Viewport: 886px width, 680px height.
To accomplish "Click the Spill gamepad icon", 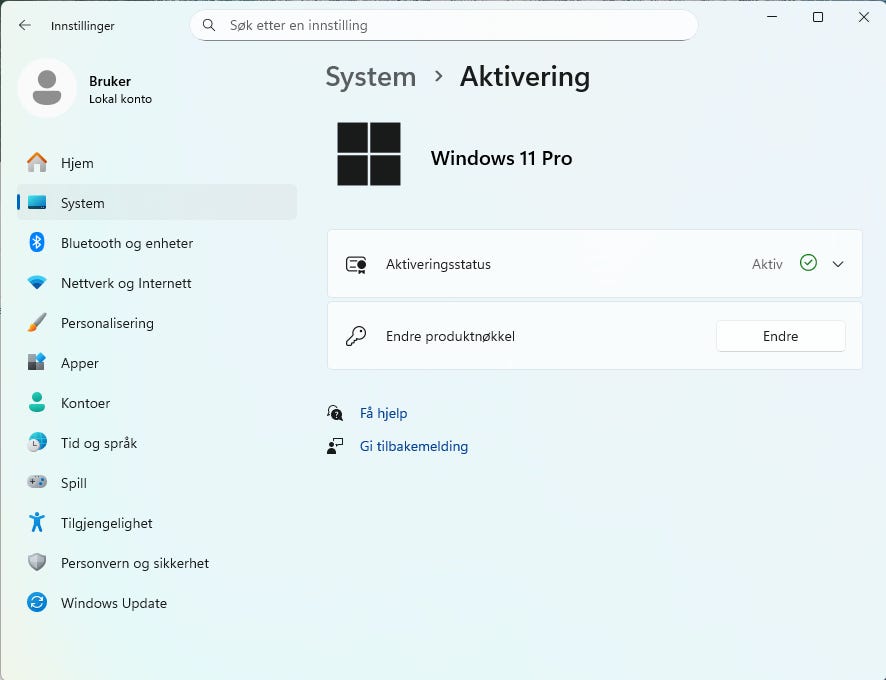I will point(37,483).
